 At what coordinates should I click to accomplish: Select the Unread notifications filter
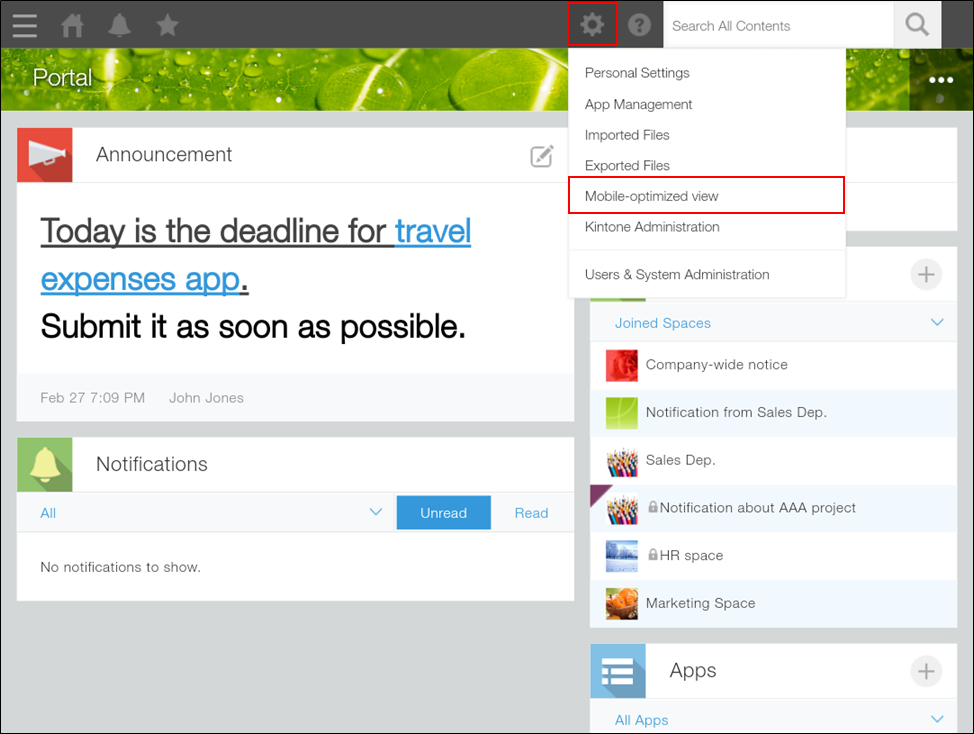tap(443, 512)
